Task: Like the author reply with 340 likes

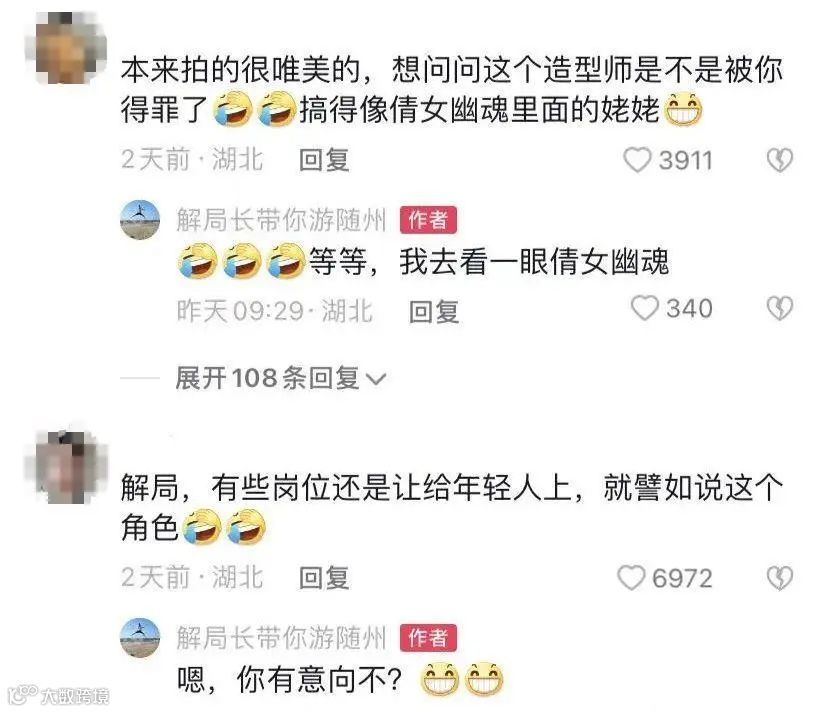Action: (x=644, y=308)
